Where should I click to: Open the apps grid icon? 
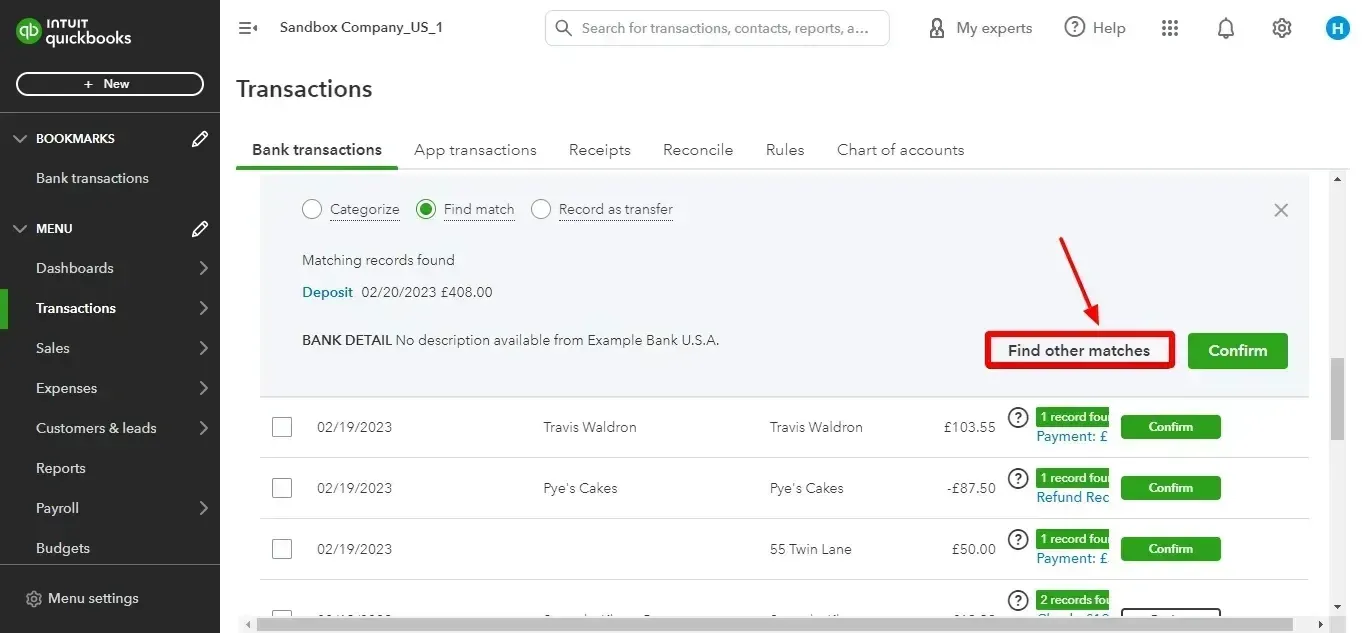(x=1170, y=28)
